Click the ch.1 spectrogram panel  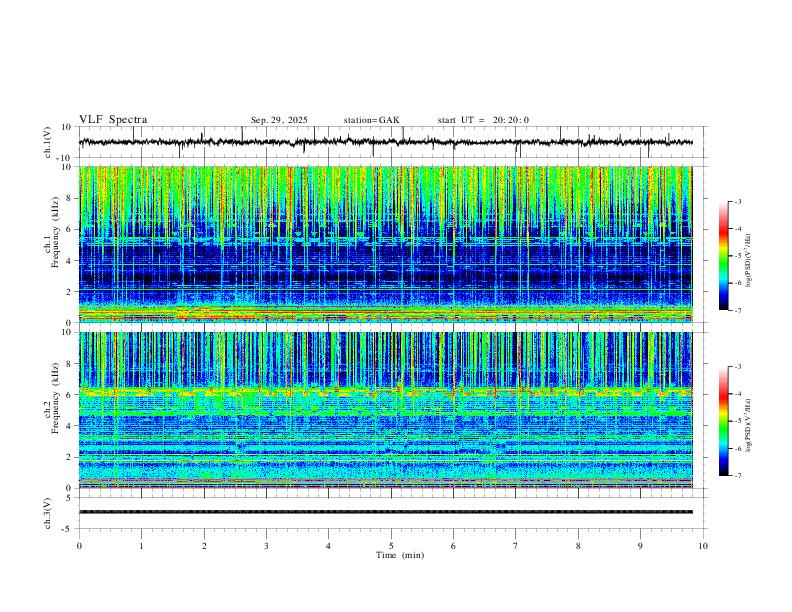[x=385, y=244]
